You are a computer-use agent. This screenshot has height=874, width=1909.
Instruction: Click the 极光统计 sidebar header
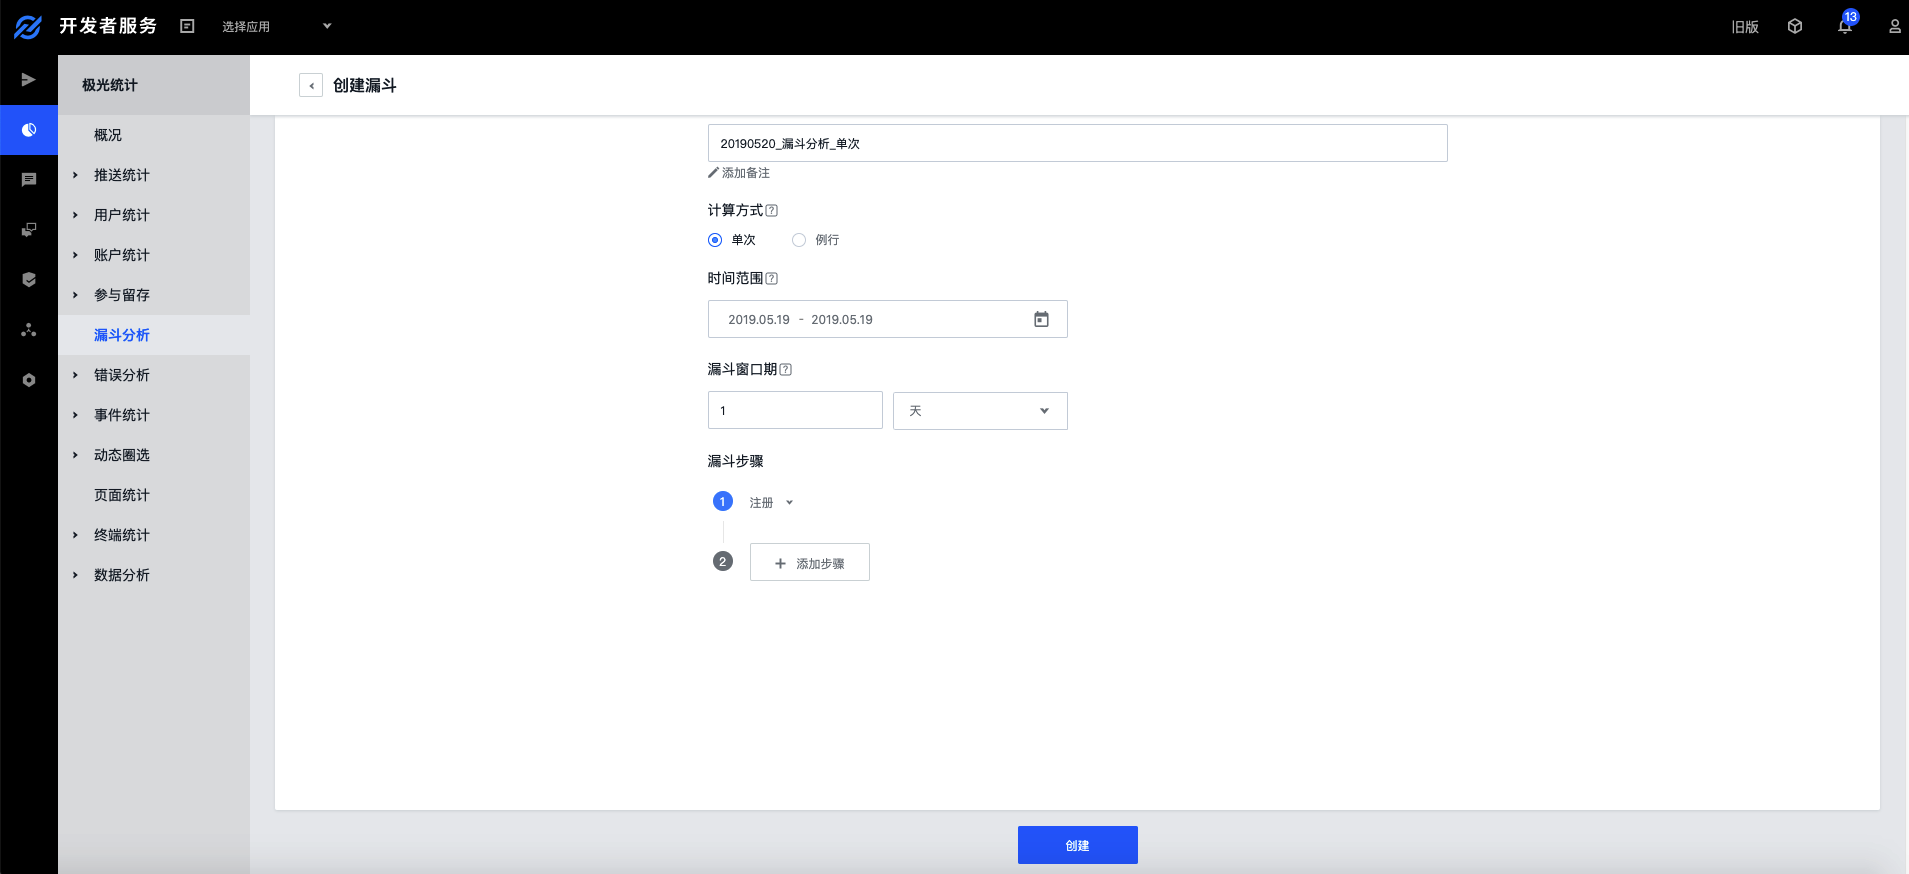tap(110, 85)
